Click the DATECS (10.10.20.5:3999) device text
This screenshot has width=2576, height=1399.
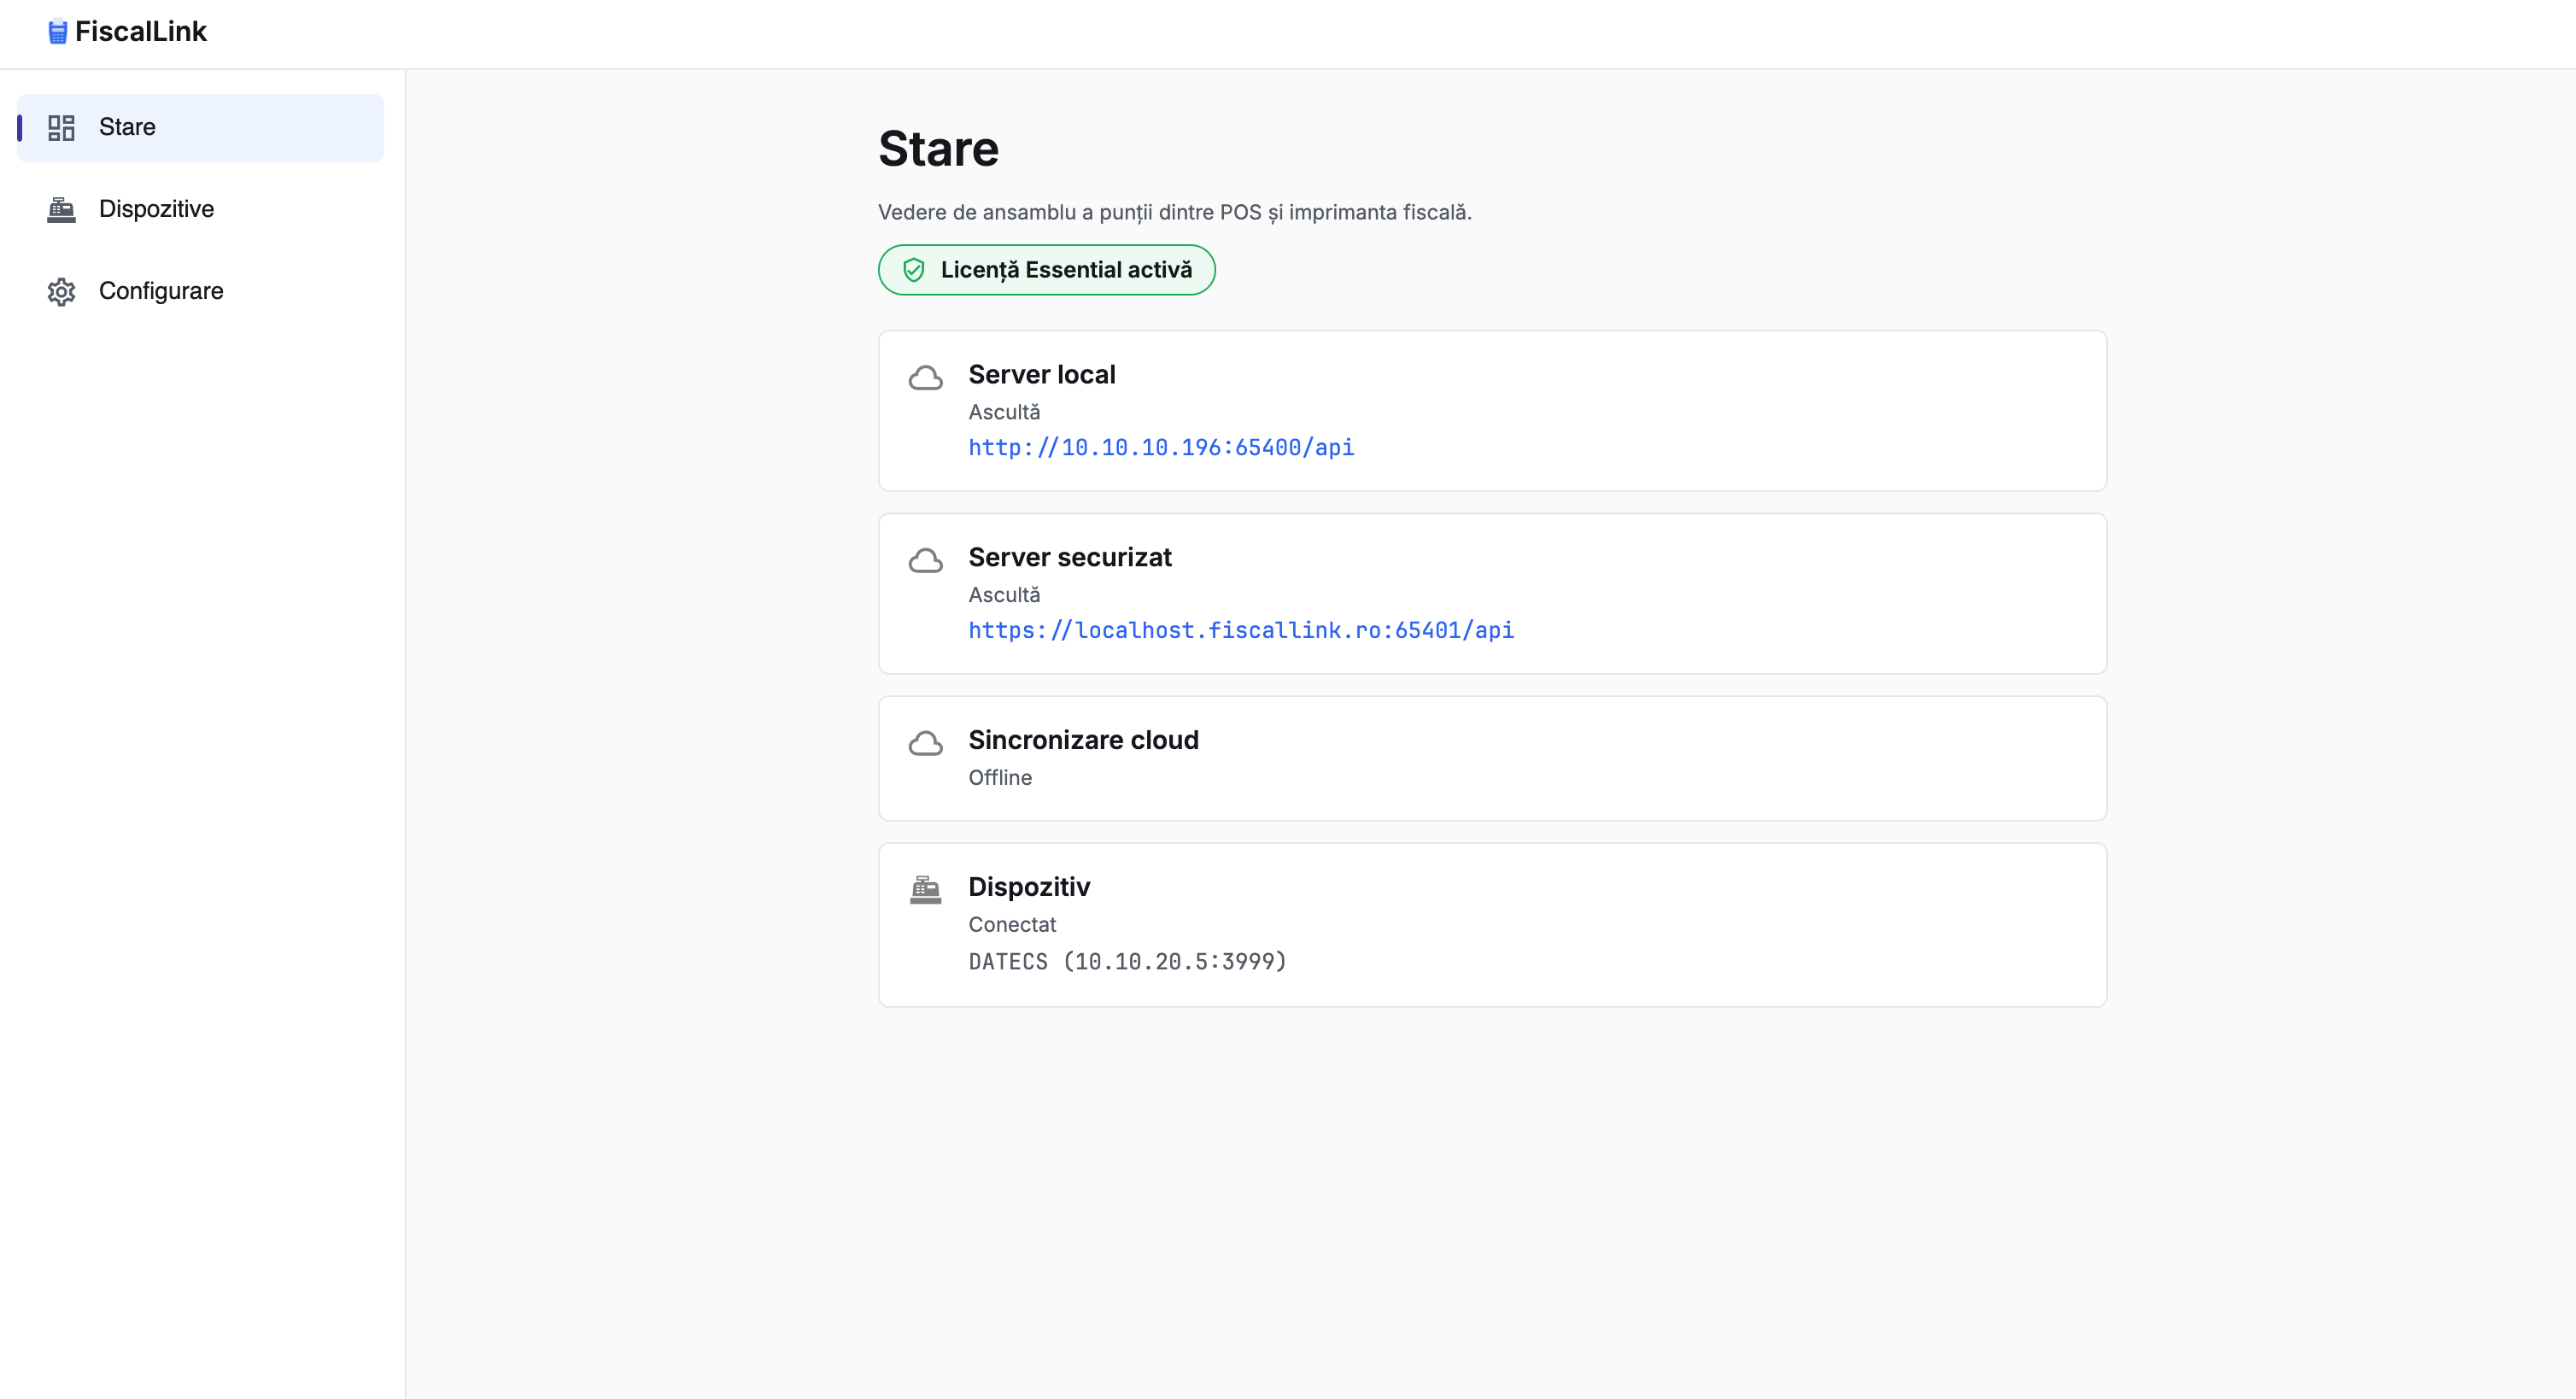[1128, 962]
